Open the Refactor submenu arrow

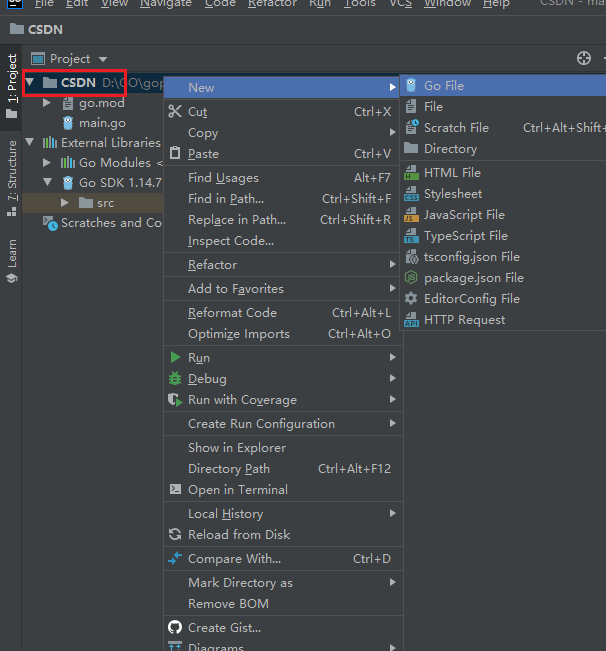tap(392, 264)
